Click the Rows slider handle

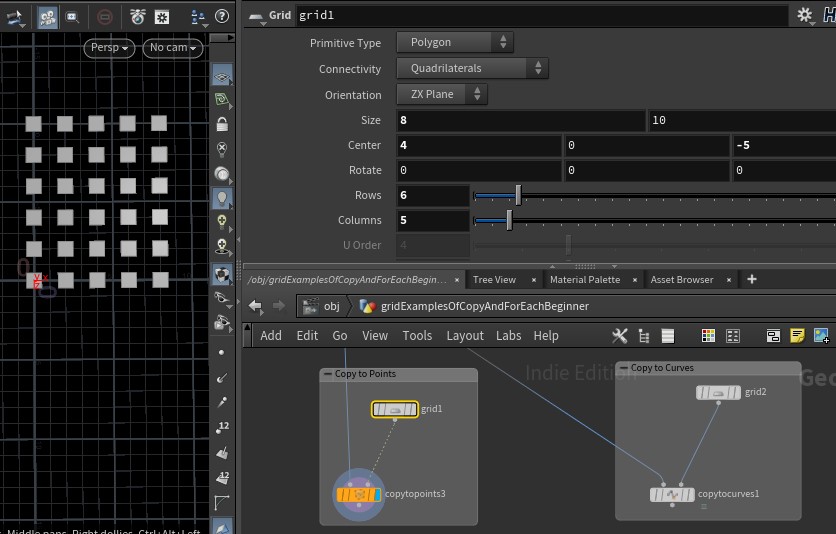517,195
